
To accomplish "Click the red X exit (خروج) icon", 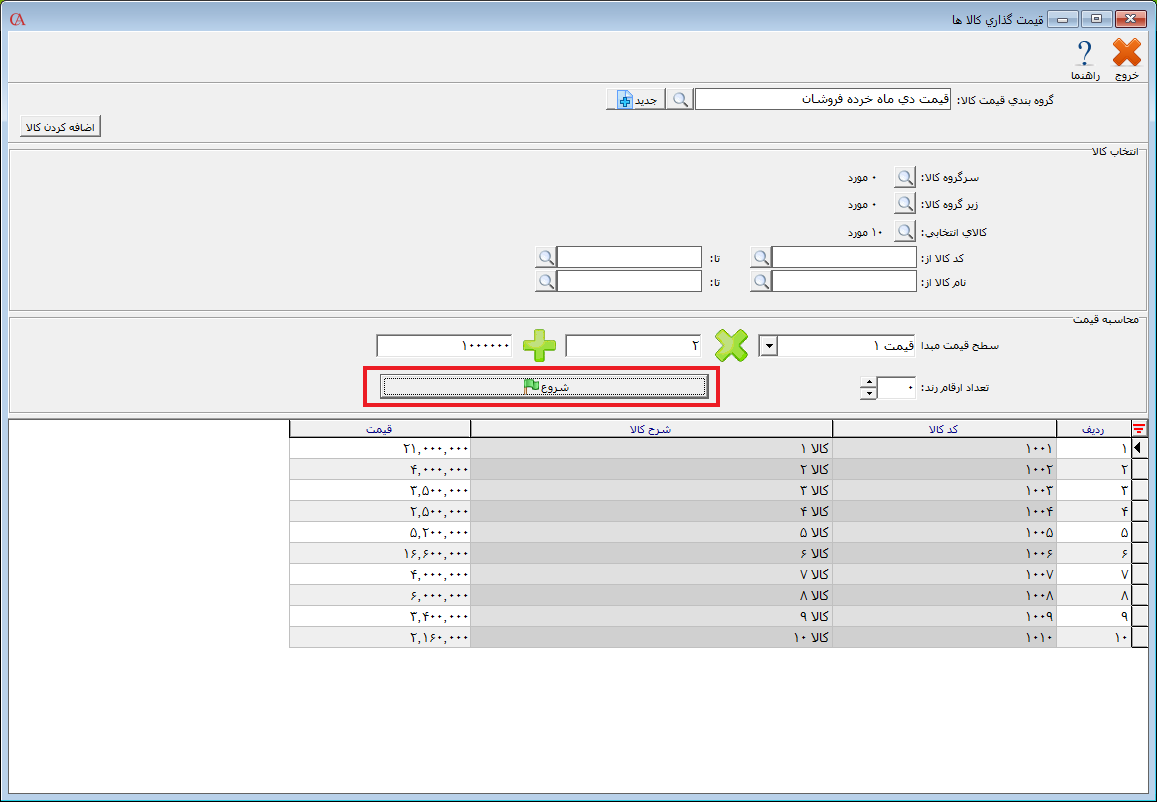I will 1126,54.
